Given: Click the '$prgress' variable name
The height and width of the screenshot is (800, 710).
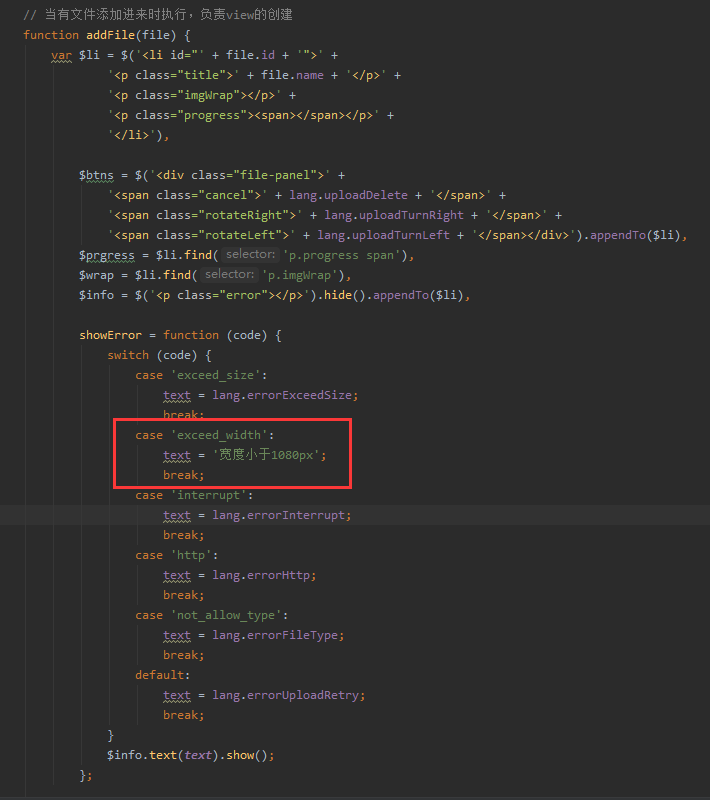Looking at the screenshot, I should 107,255.
